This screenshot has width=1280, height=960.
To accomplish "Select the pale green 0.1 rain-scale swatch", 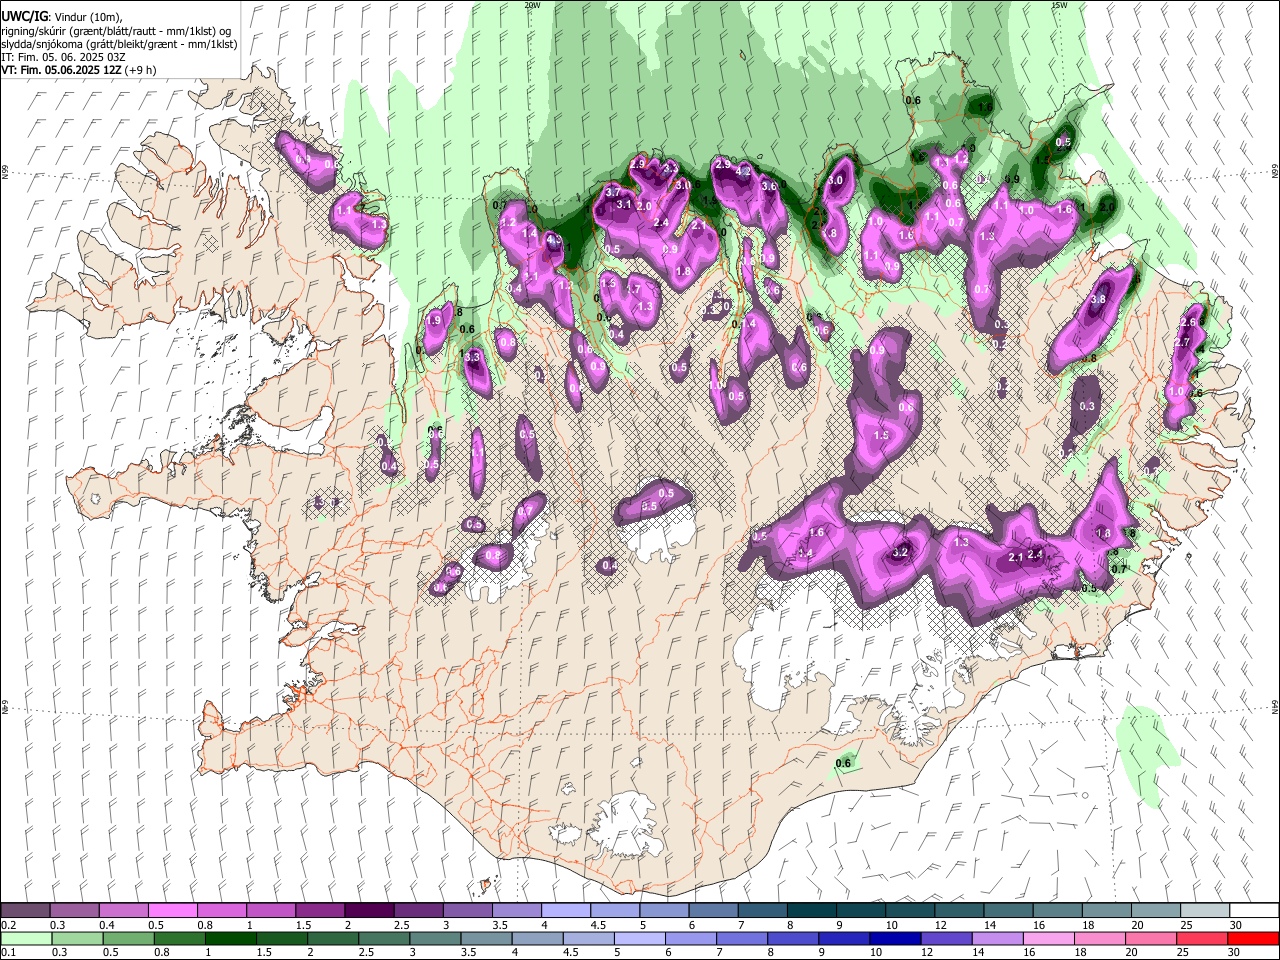I will (x=25, y=938).
